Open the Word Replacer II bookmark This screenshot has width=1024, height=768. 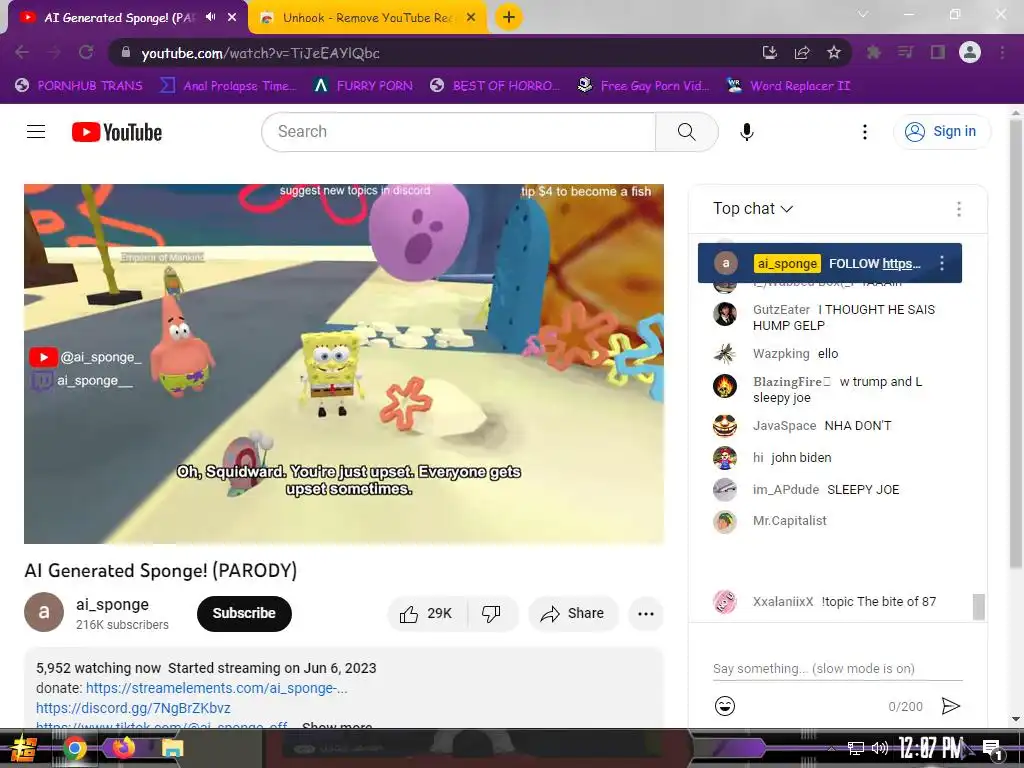click(789, 86)
